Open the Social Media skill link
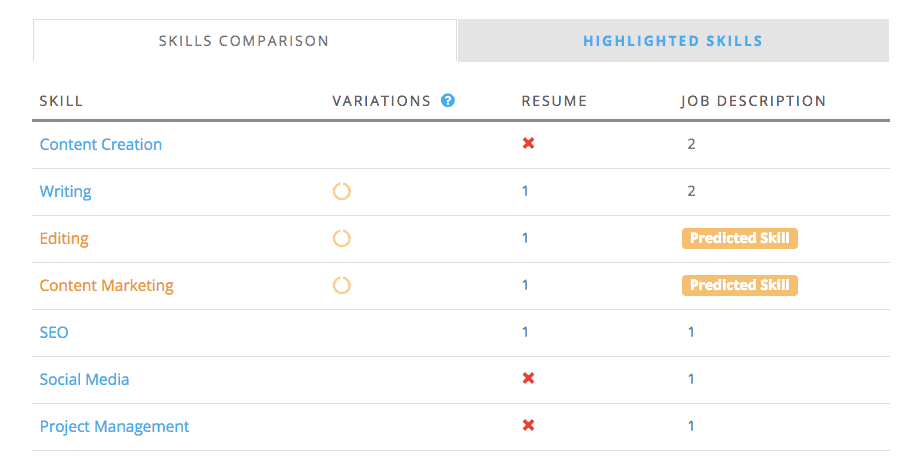 point(85,379)
